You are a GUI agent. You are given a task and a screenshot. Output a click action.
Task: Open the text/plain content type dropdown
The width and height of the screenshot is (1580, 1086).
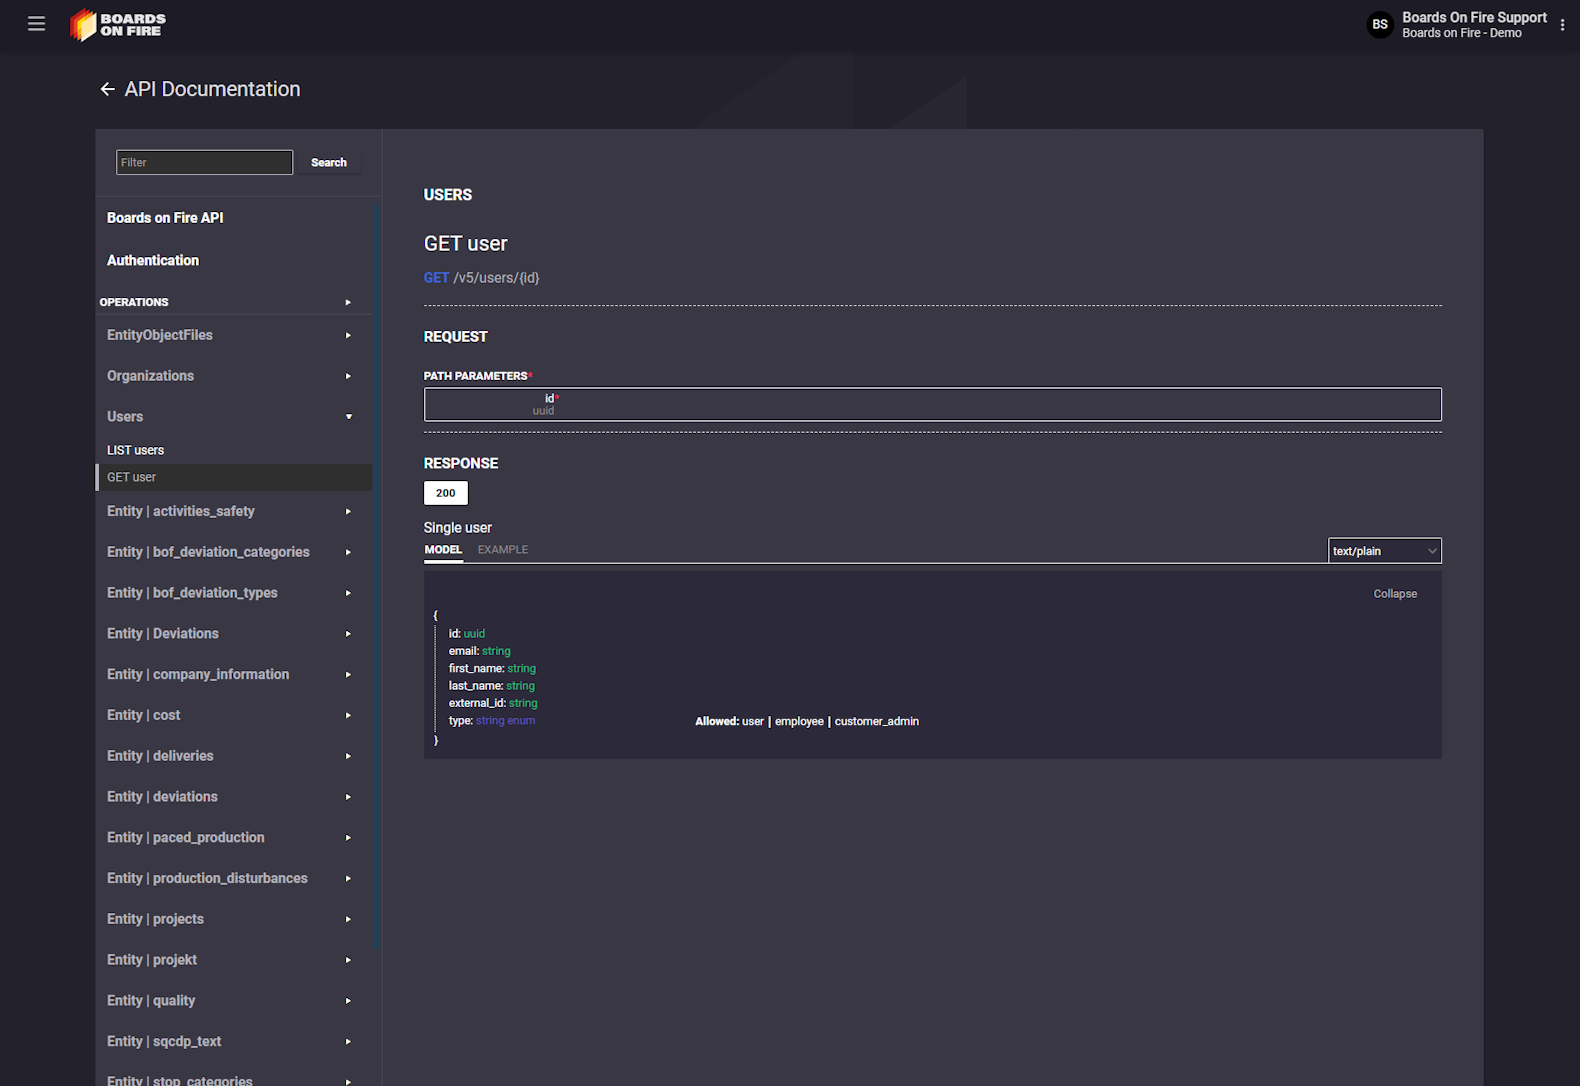tap(1384, 551)
